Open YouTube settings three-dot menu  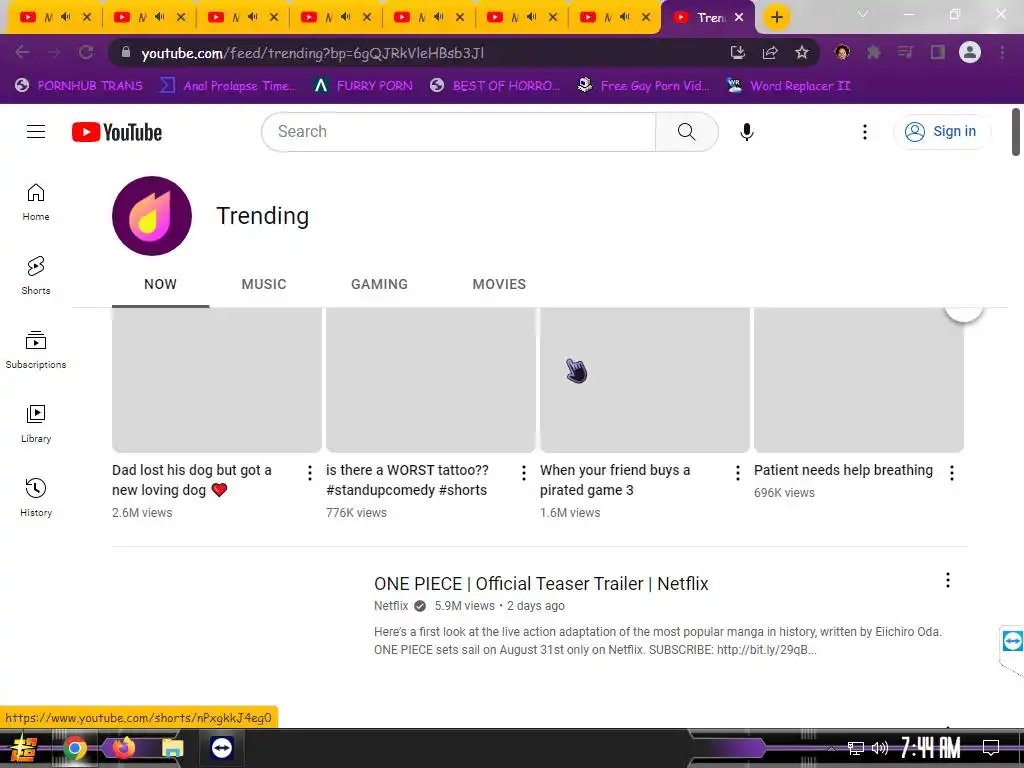(865, 132)
